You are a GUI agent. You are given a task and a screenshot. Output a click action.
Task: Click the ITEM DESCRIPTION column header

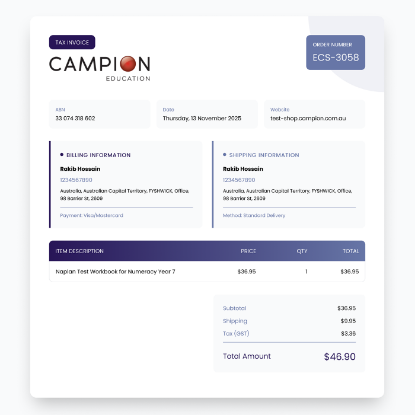79,251
